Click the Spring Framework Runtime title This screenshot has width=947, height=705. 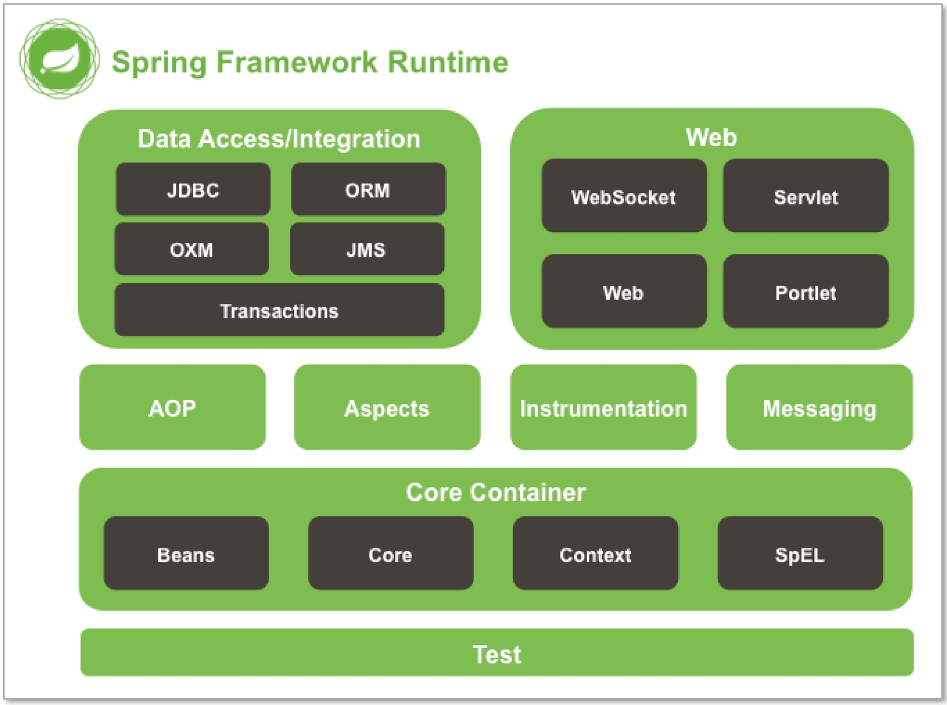tap(310, 63)
